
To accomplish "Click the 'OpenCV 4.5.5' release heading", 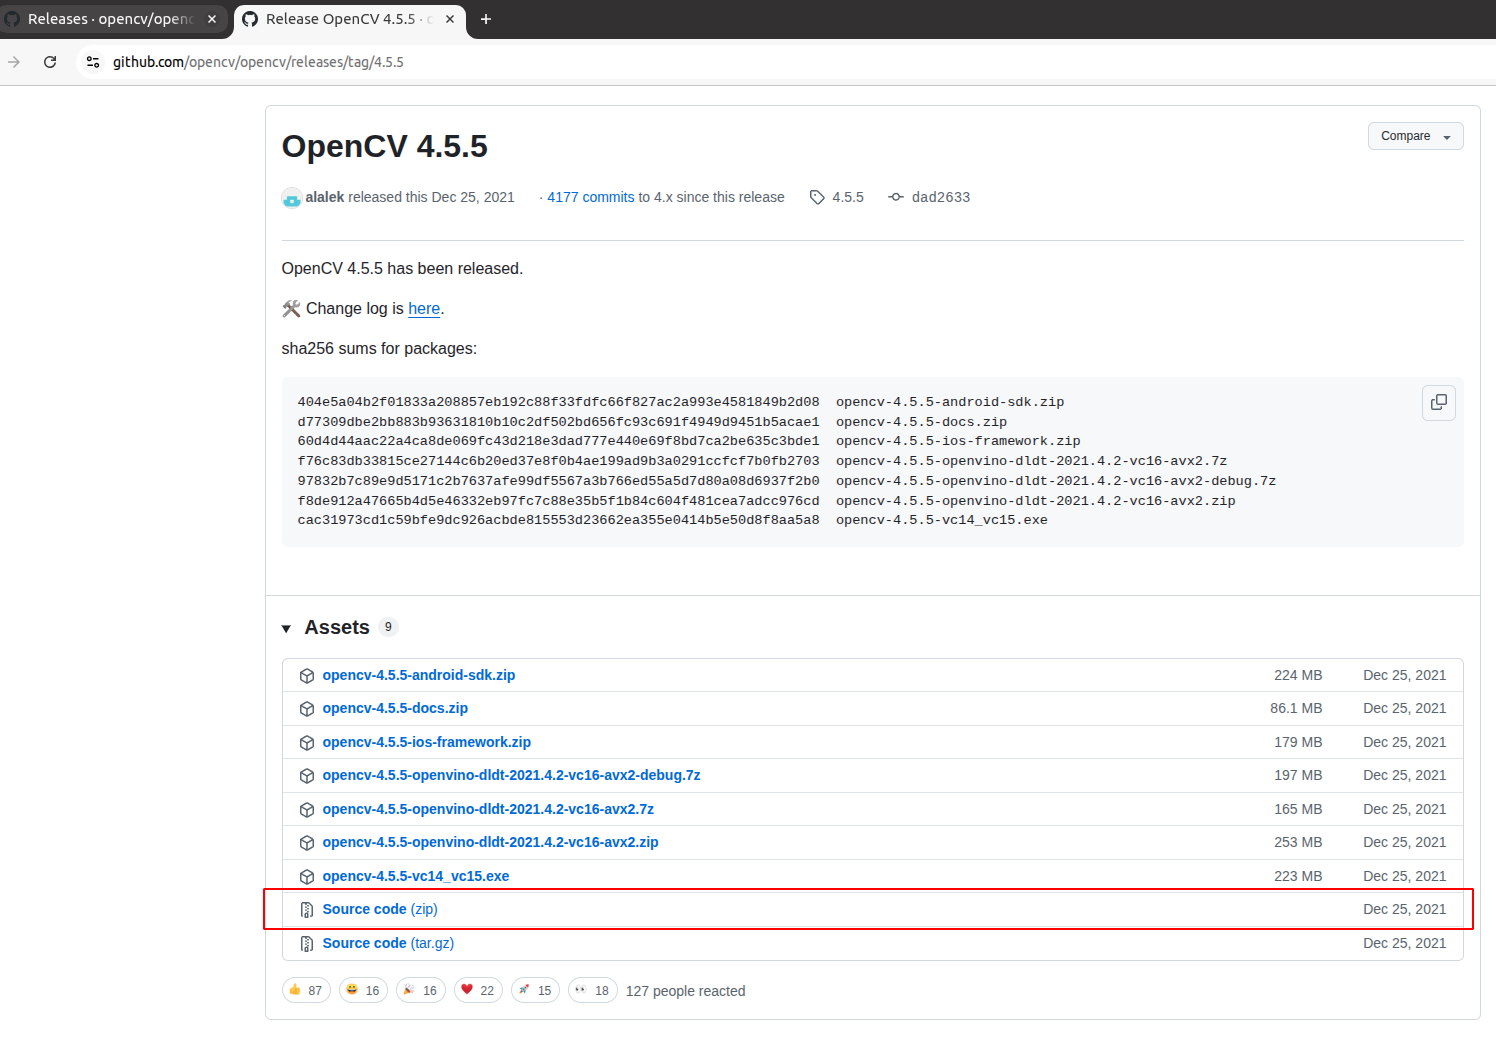I will (x=385, y=146).
